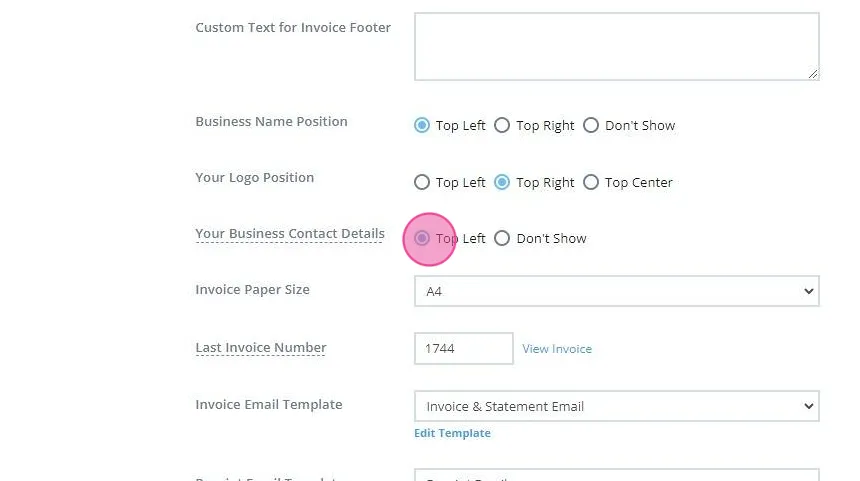Choose Don't Show for Business Name Position

point(591,126)
